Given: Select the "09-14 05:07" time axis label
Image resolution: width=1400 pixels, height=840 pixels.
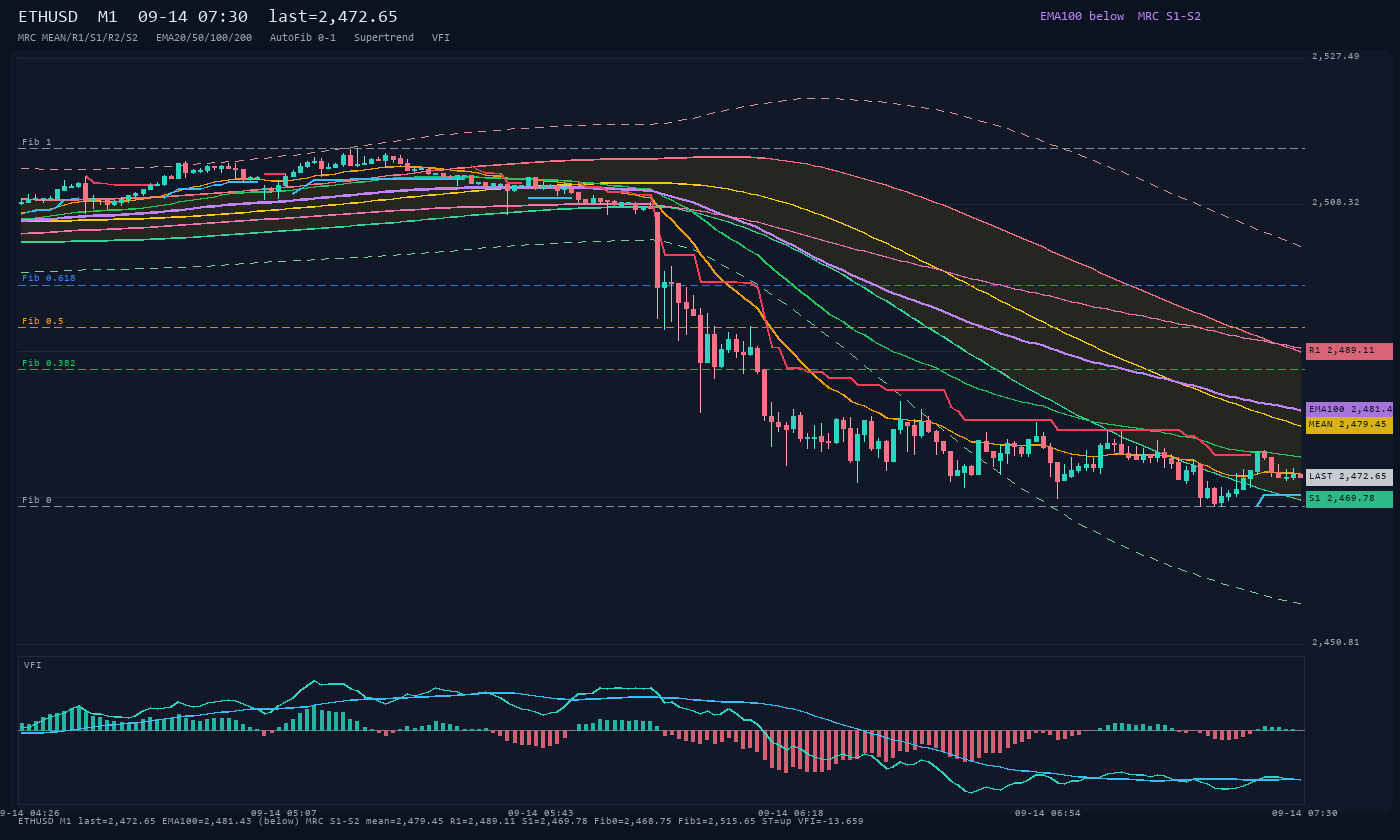Looking at the screenshot, I should (x=284, y=813).
